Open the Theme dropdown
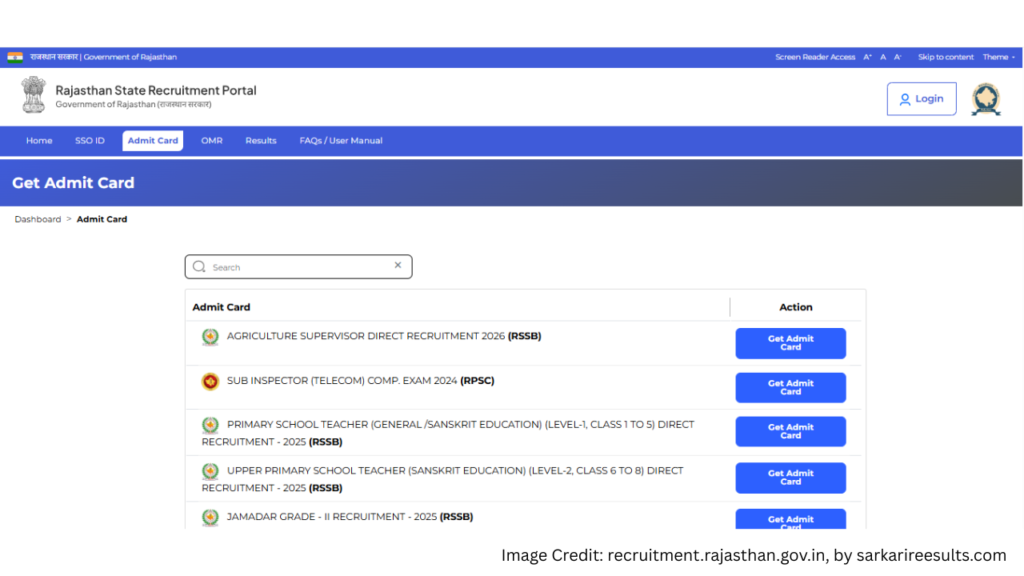This screenshot has height=576, width=1024. click(x=998, y=57)
